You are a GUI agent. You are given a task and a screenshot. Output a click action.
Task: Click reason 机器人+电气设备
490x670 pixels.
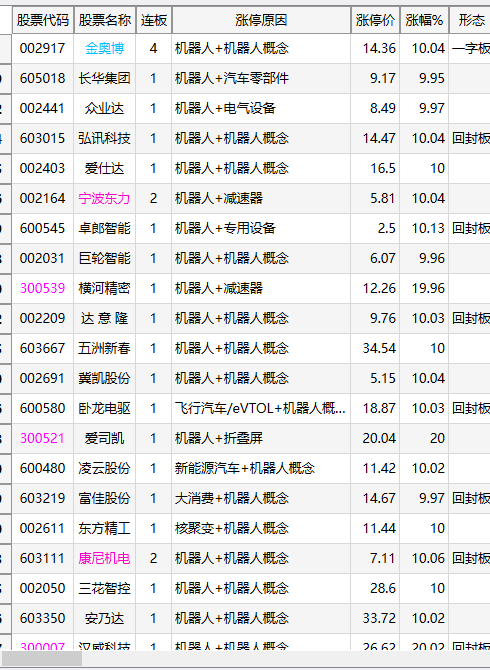(x=225, y=108)
